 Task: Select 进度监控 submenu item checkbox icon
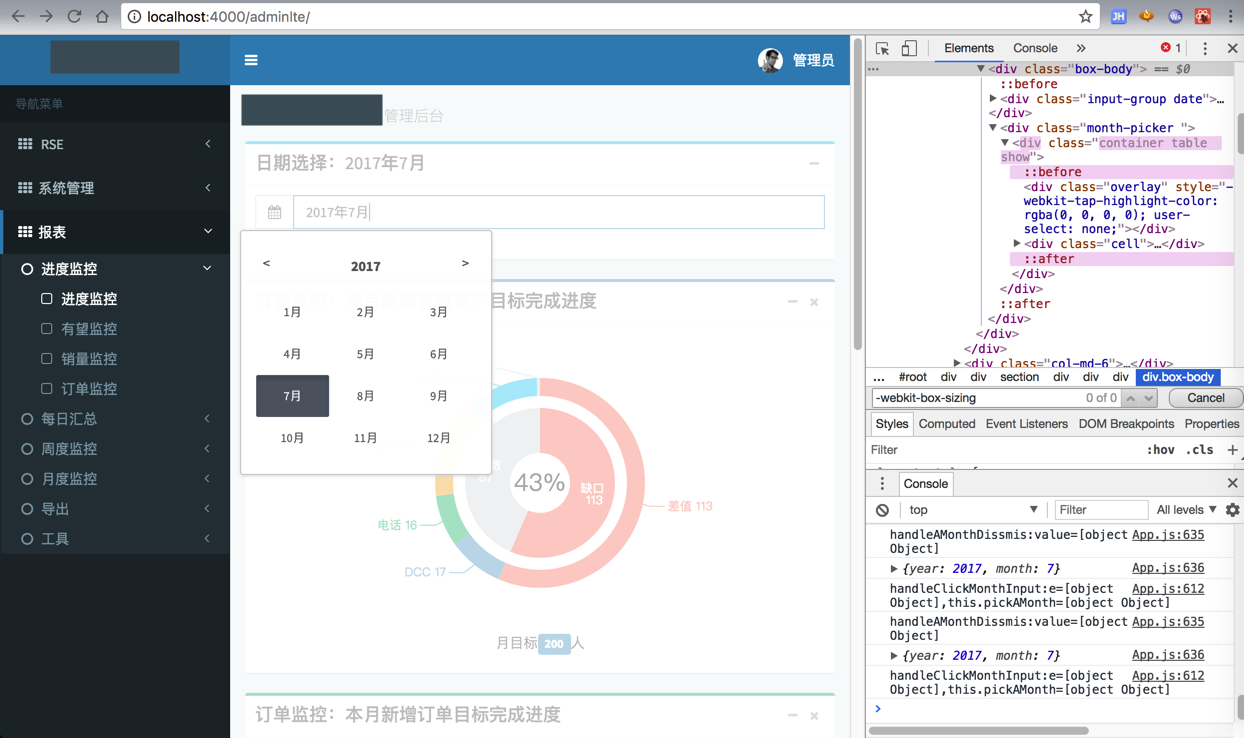(x=47, y=298)
